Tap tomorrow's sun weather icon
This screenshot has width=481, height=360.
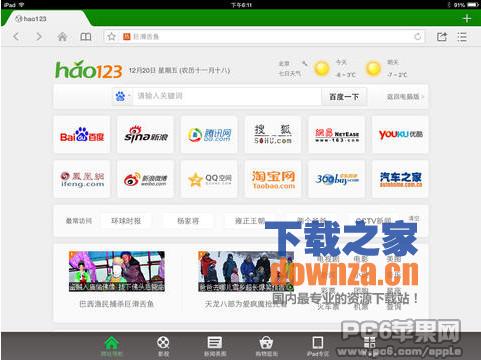(373, 69)
